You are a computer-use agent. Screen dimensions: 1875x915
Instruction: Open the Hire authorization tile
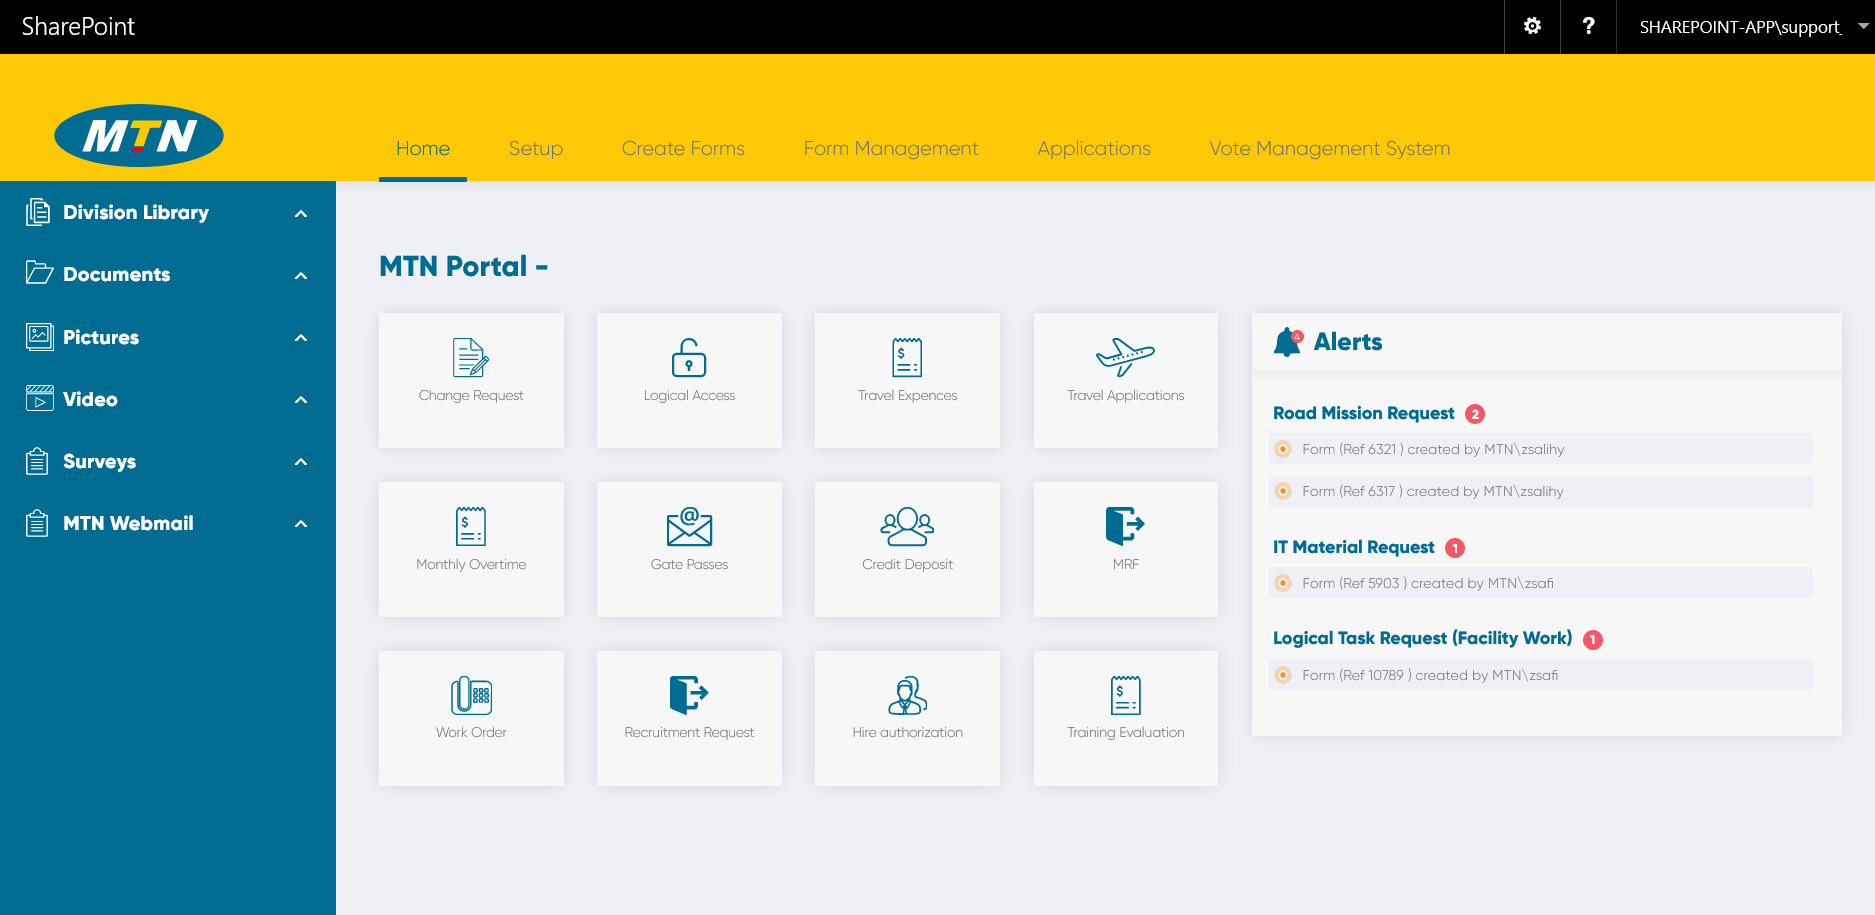coord(906,718)
